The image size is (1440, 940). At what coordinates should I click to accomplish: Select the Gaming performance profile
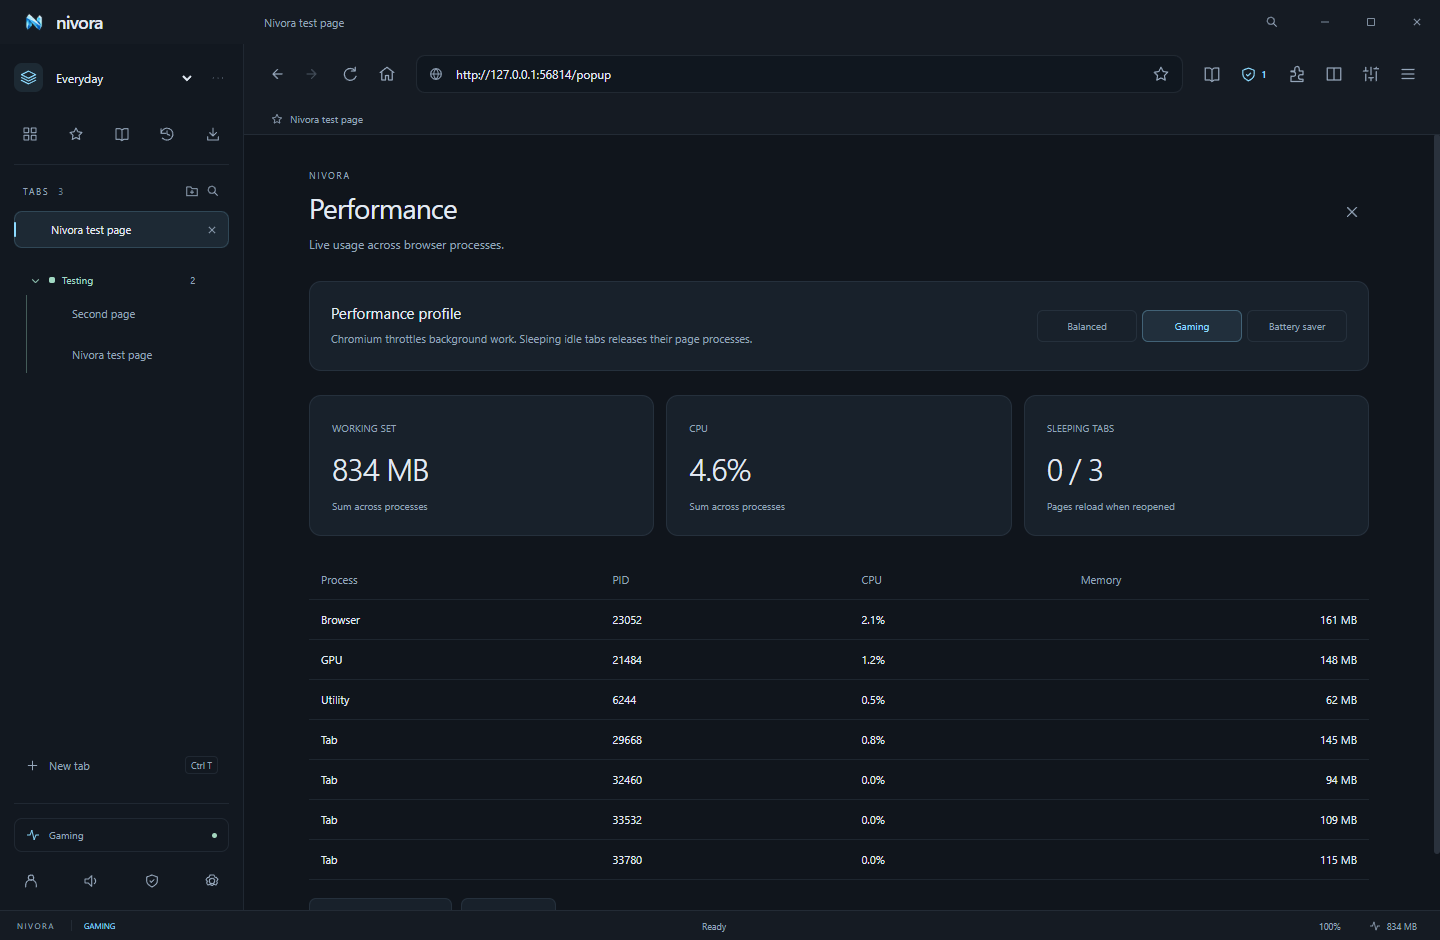[1192, 326]
